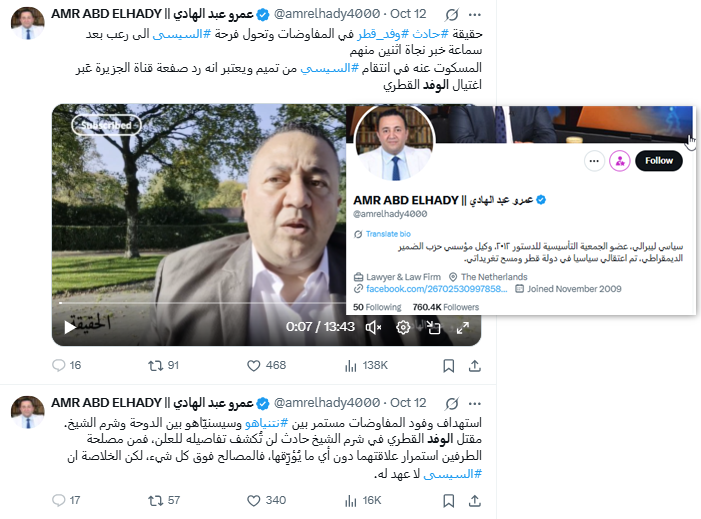The height and width of the screenshot is (519, 701).
Task: Open three-dot more menu on second tweet
Action: point(474,404)
